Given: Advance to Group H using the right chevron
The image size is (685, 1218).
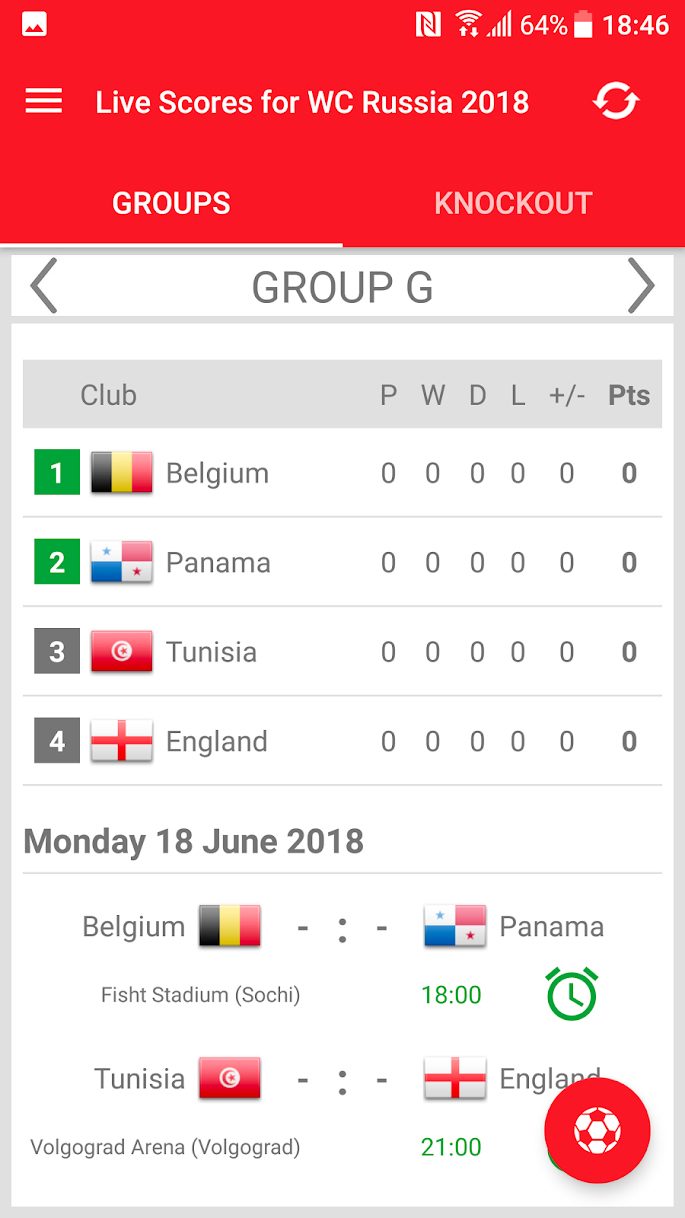Looking at the screenshot, I should (643, 287).
